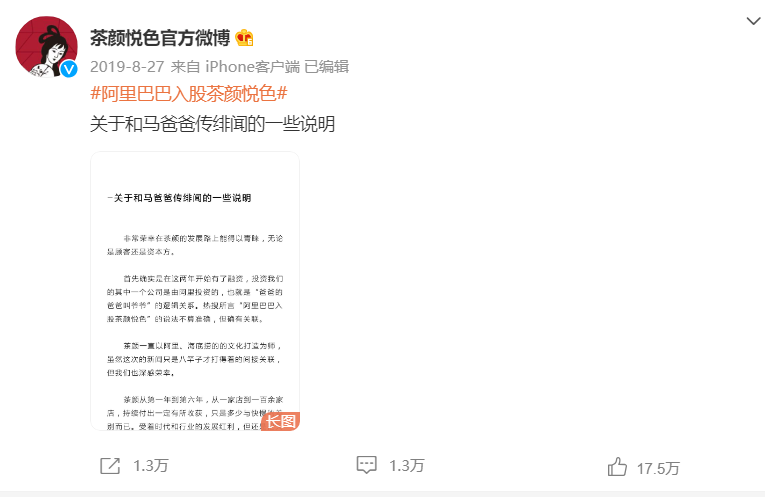Click the gold crown membership icon
Screen dimensions: 765x497
point(244,38)
